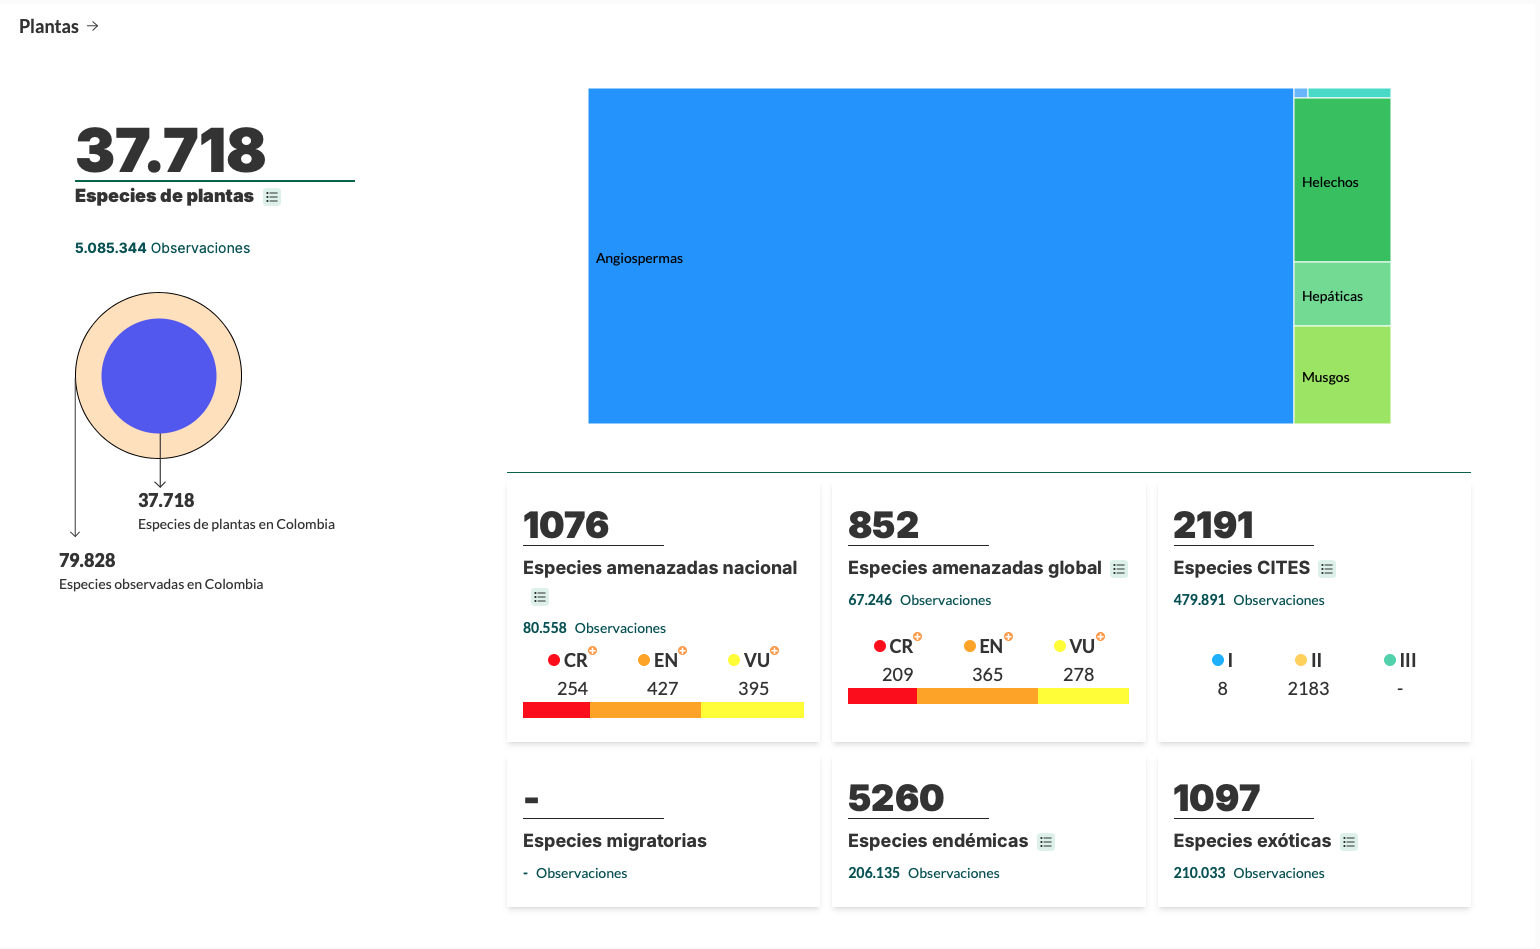The height and width of the screenshot is (949, 1540).
Task: Click plus icon on national CR category
Action: click(592, 651)
